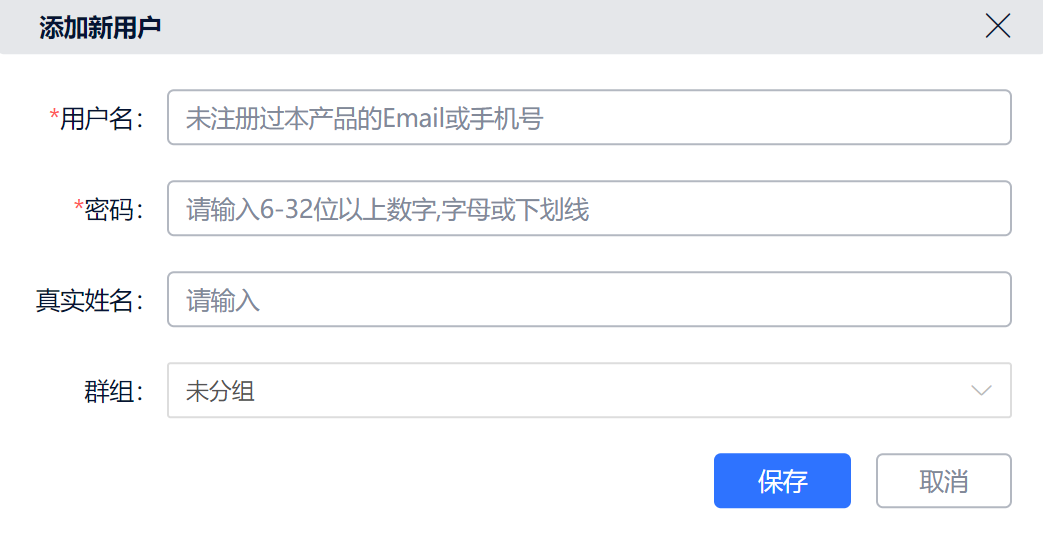Image resolution: width=1043 pixels, height=540 pixels.
Task: Save the new user with 保存
Action: (x=782, y=481)
